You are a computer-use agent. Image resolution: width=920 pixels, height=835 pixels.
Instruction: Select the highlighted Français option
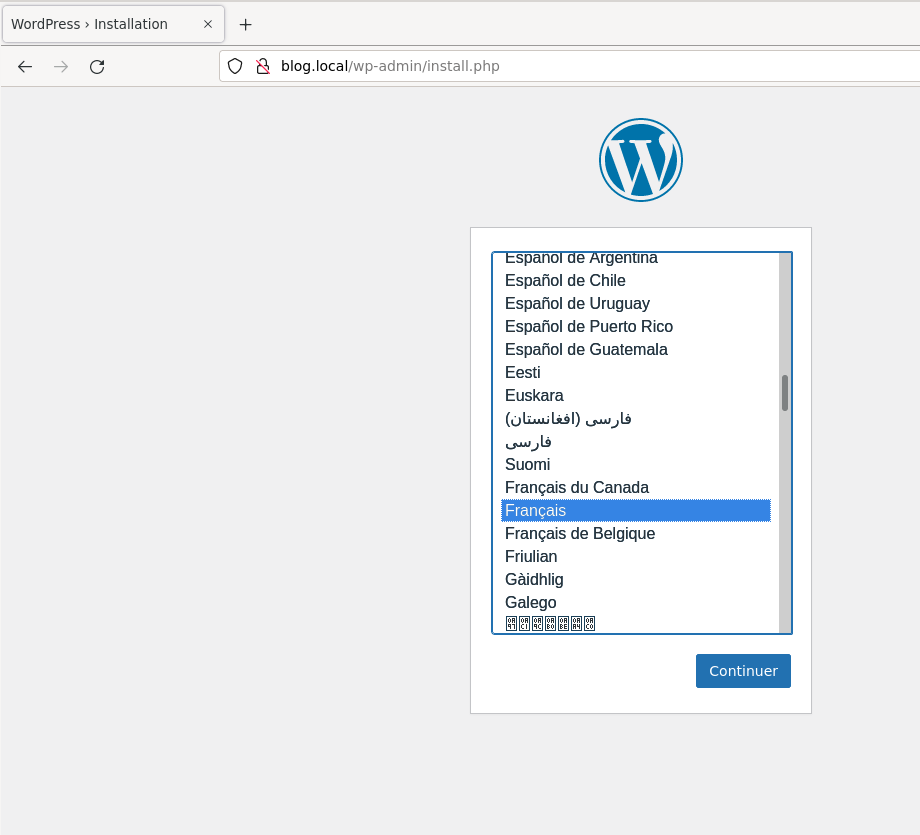pos(536,511)
